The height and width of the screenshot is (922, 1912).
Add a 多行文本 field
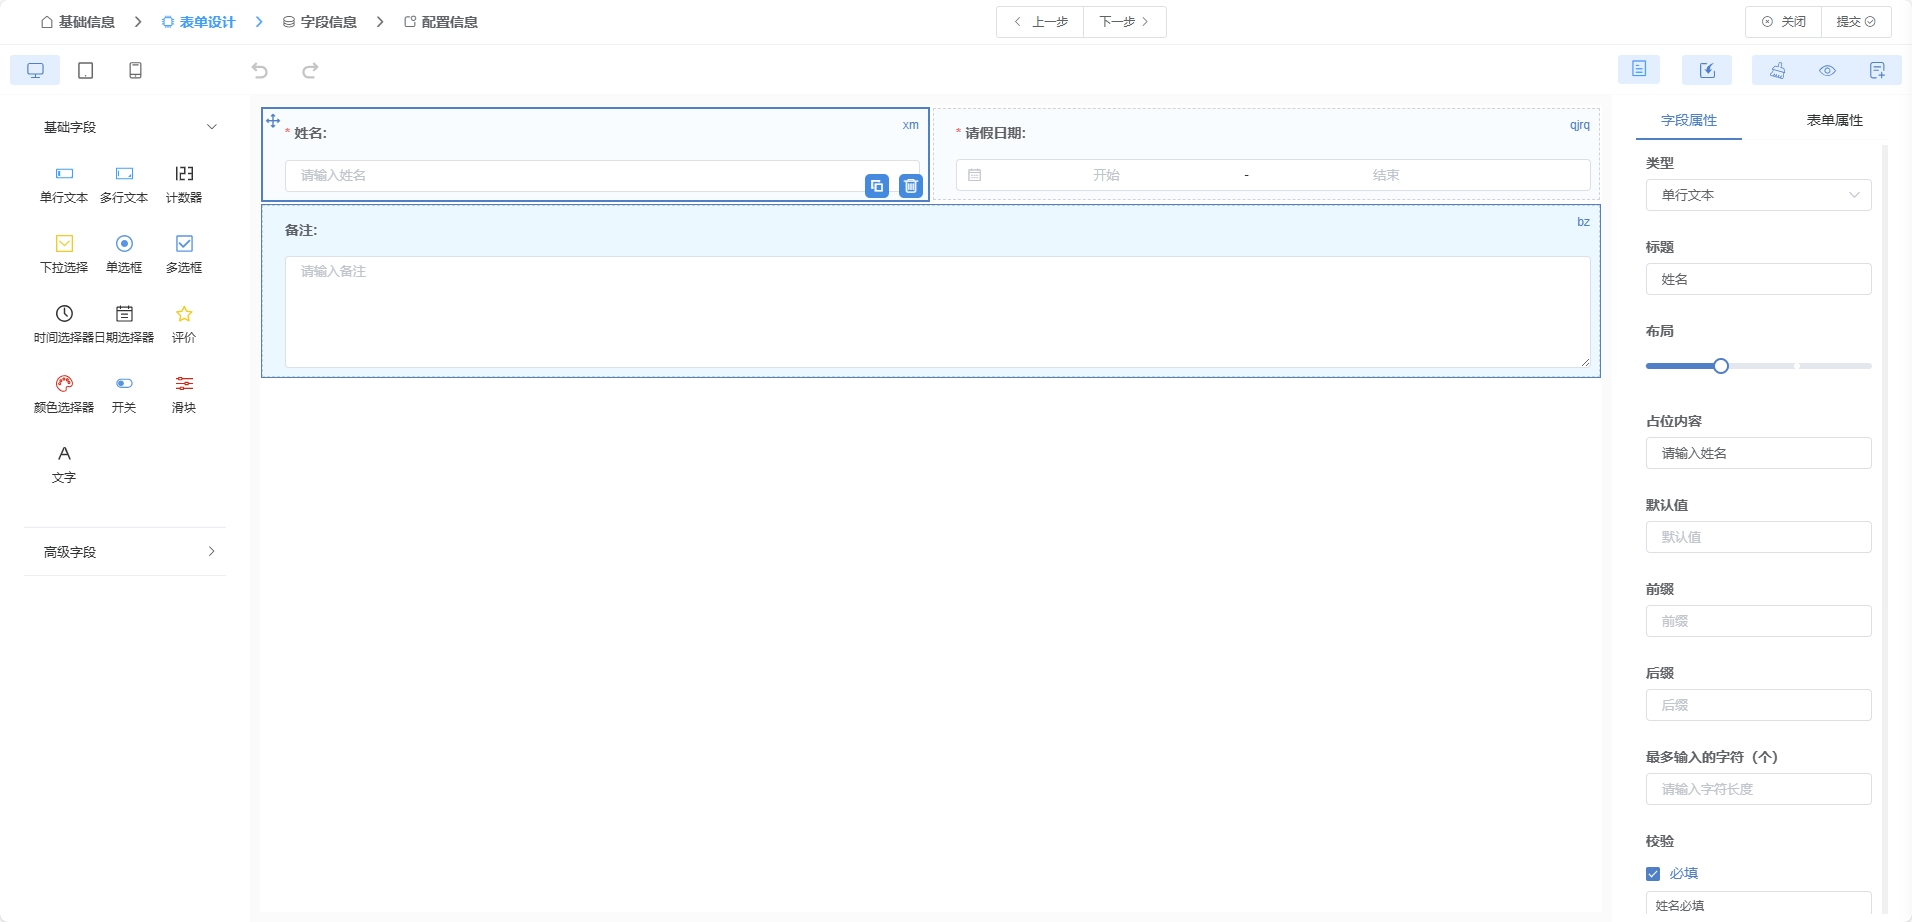(124, 185)
